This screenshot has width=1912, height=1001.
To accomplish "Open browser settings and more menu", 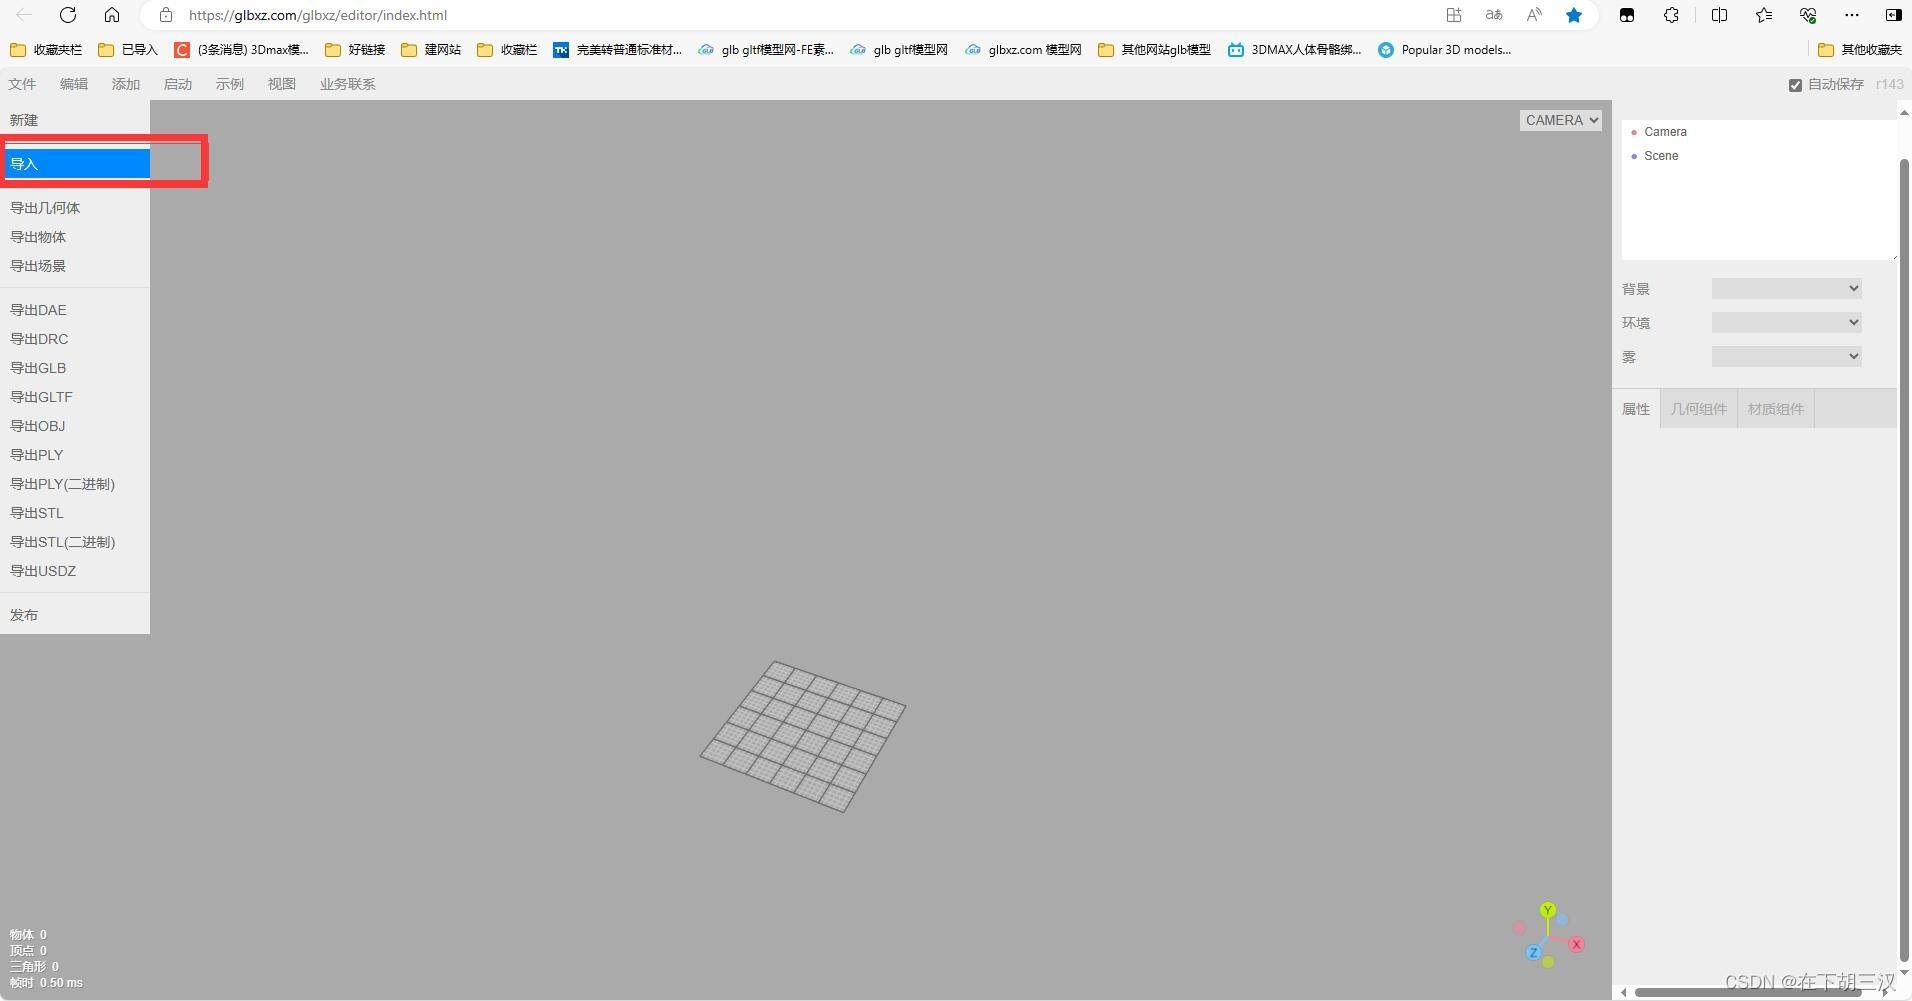I will [1852, 15].
